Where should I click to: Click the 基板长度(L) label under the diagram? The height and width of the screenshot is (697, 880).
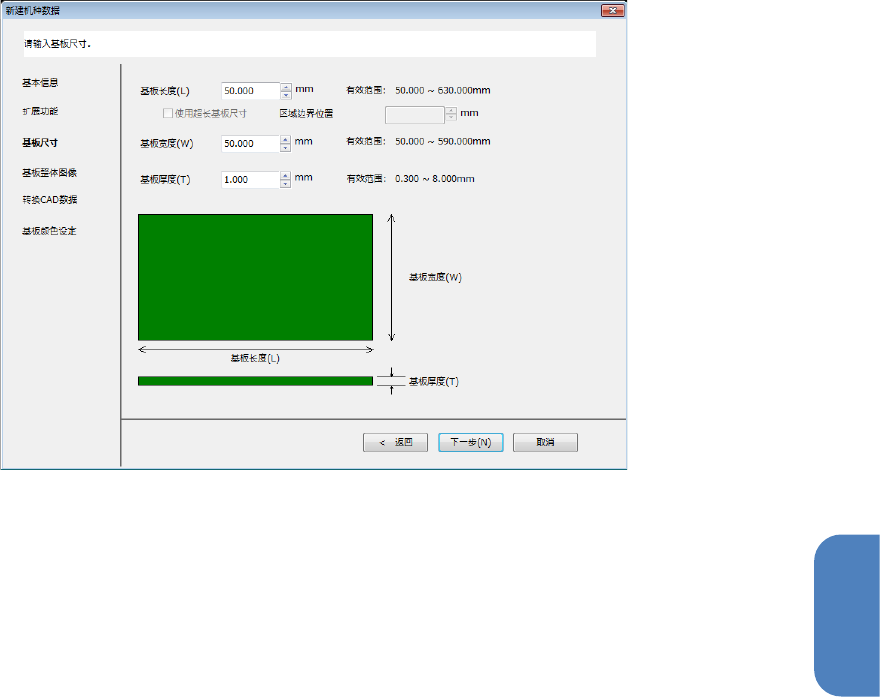click(255, 358)
